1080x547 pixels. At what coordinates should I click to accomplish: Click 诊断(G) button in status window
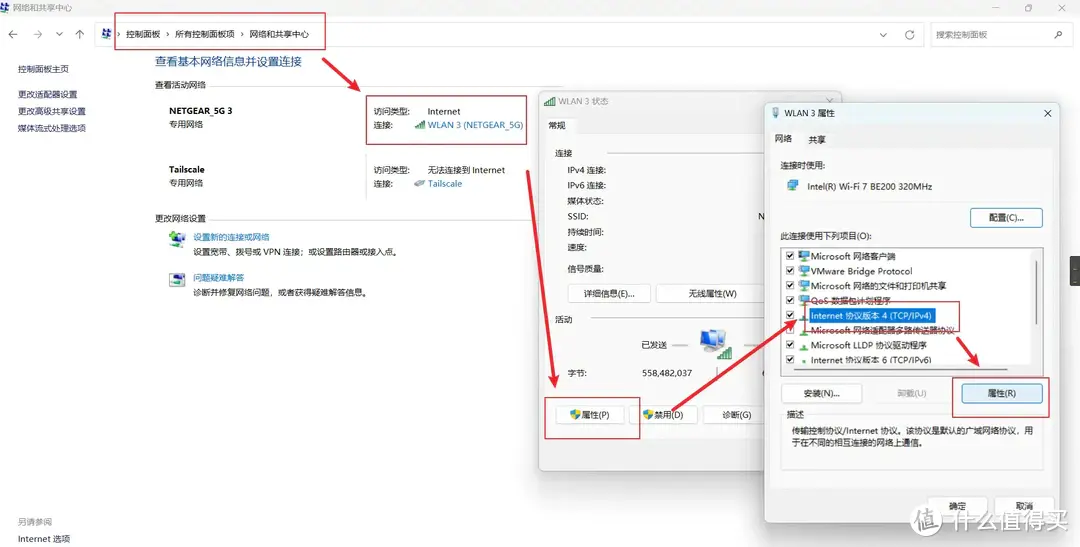click(736, 415)
